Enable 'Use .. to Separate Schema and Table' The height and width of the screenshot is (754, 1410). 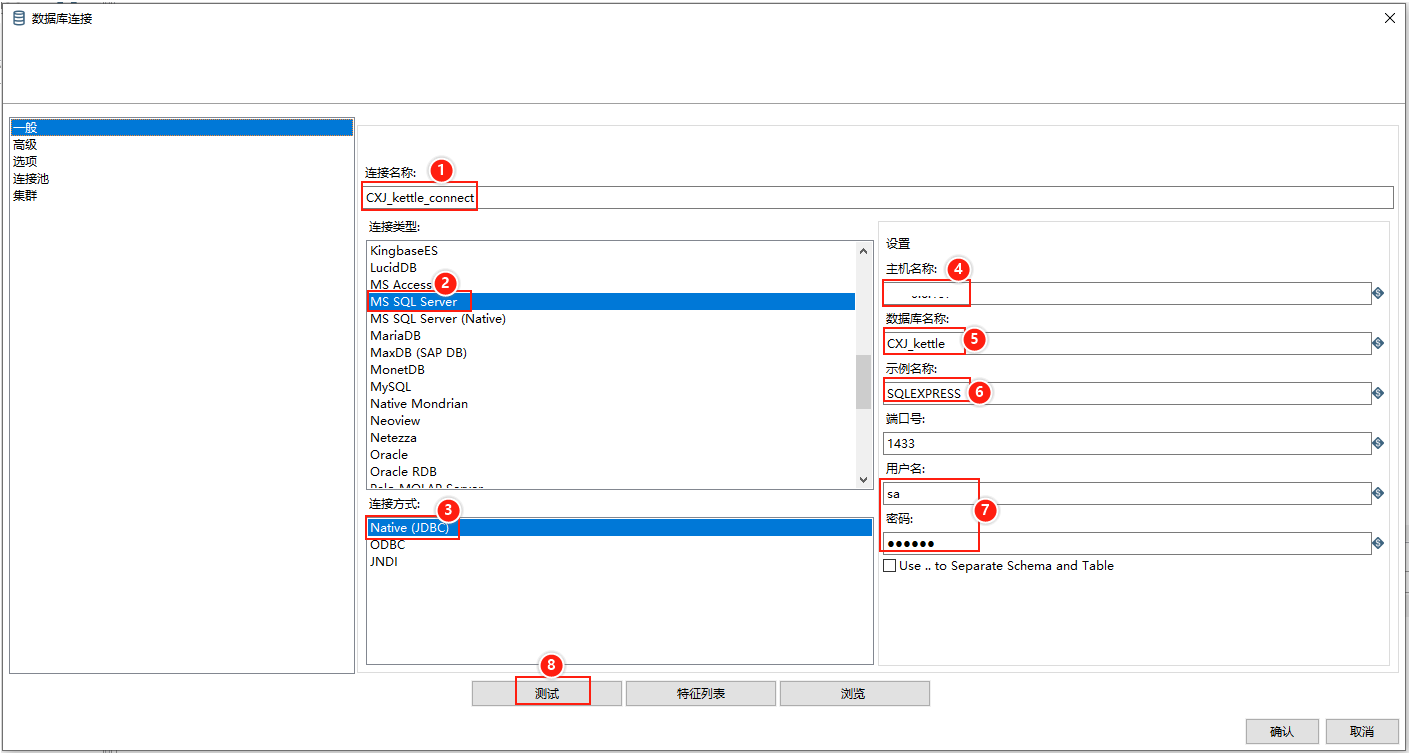(889, 565)
